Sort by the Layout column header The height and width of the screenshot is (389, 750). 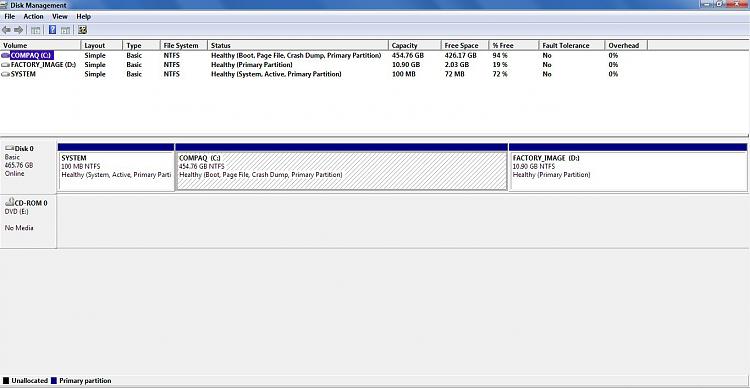pyautogui.click(x=101, y=45)
